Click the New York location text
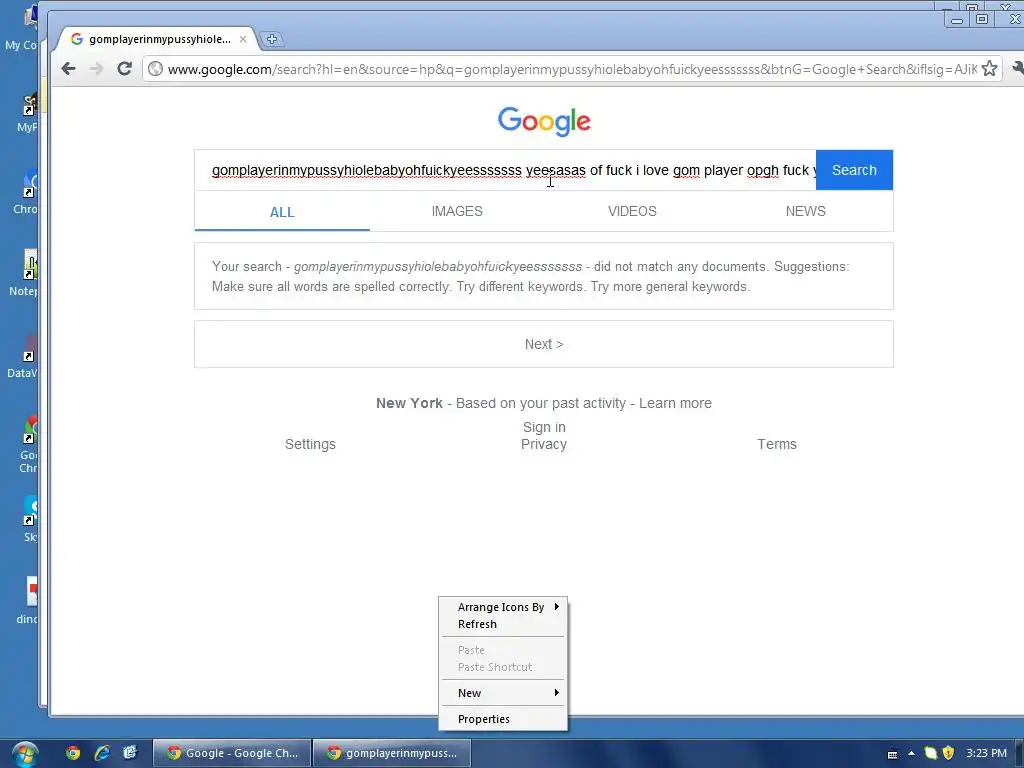Viewport: 1024px width, 768px height. pos(409,403)
